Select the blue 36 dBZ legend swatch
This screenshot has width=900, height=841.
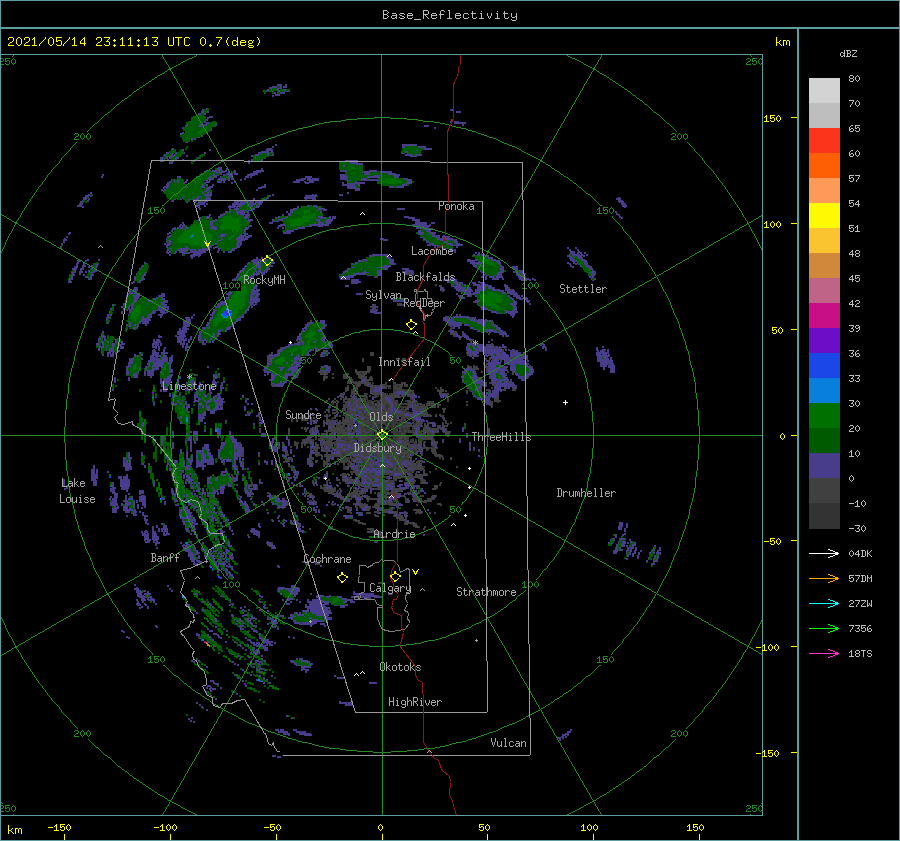click(x=824, y=366)
